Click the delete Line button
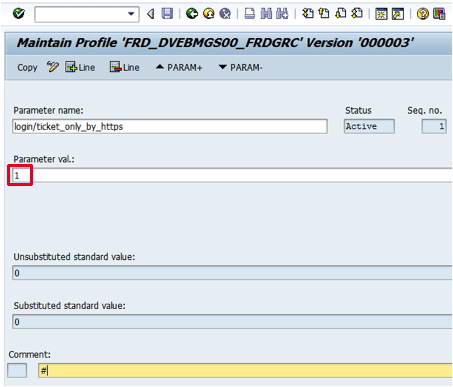Image resolution: width=453 pixels, height=387 pixels. 125,67
